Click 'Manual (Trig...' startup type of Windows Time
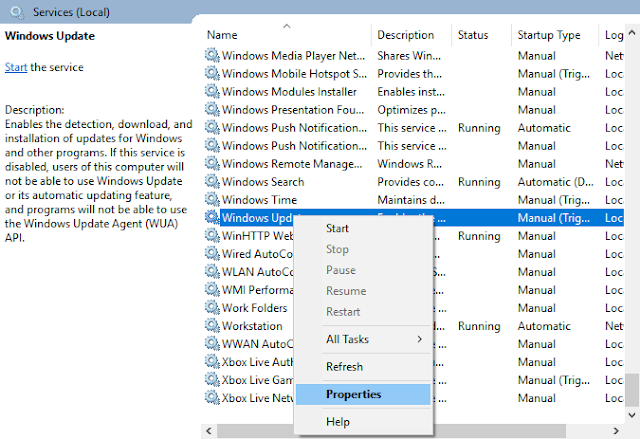Image resolution: width=640 pixels, height=439 pixels. tap(553, 200)
